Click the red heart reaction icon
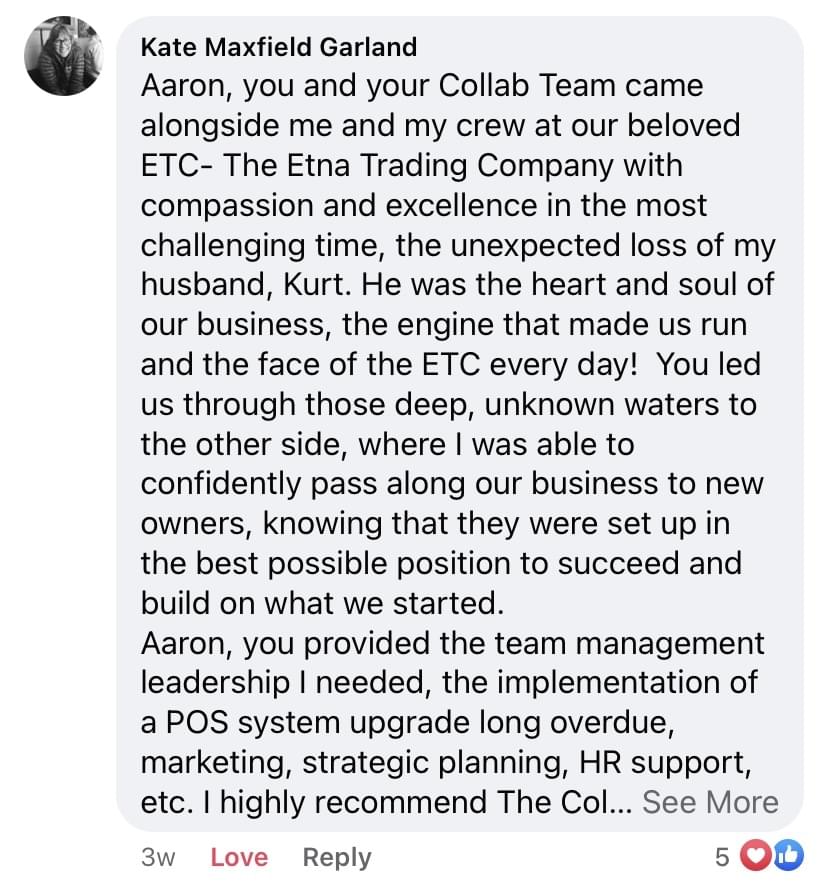828x885 pixels. 759,856
